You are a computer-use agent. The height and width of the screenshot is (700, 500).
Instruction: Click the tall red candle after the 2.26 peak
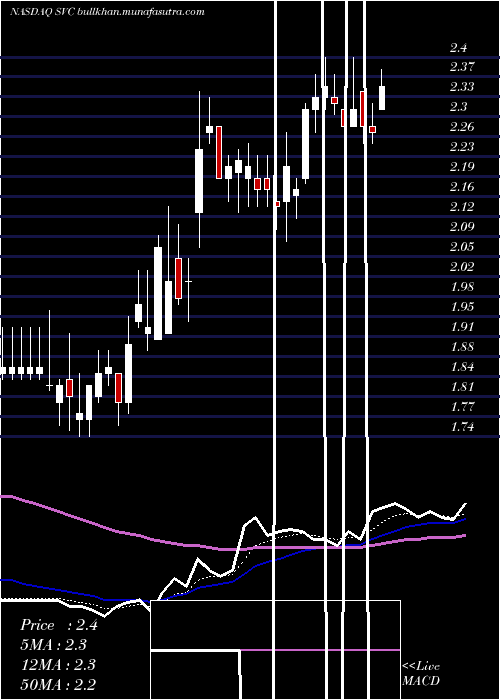[219, 152]
